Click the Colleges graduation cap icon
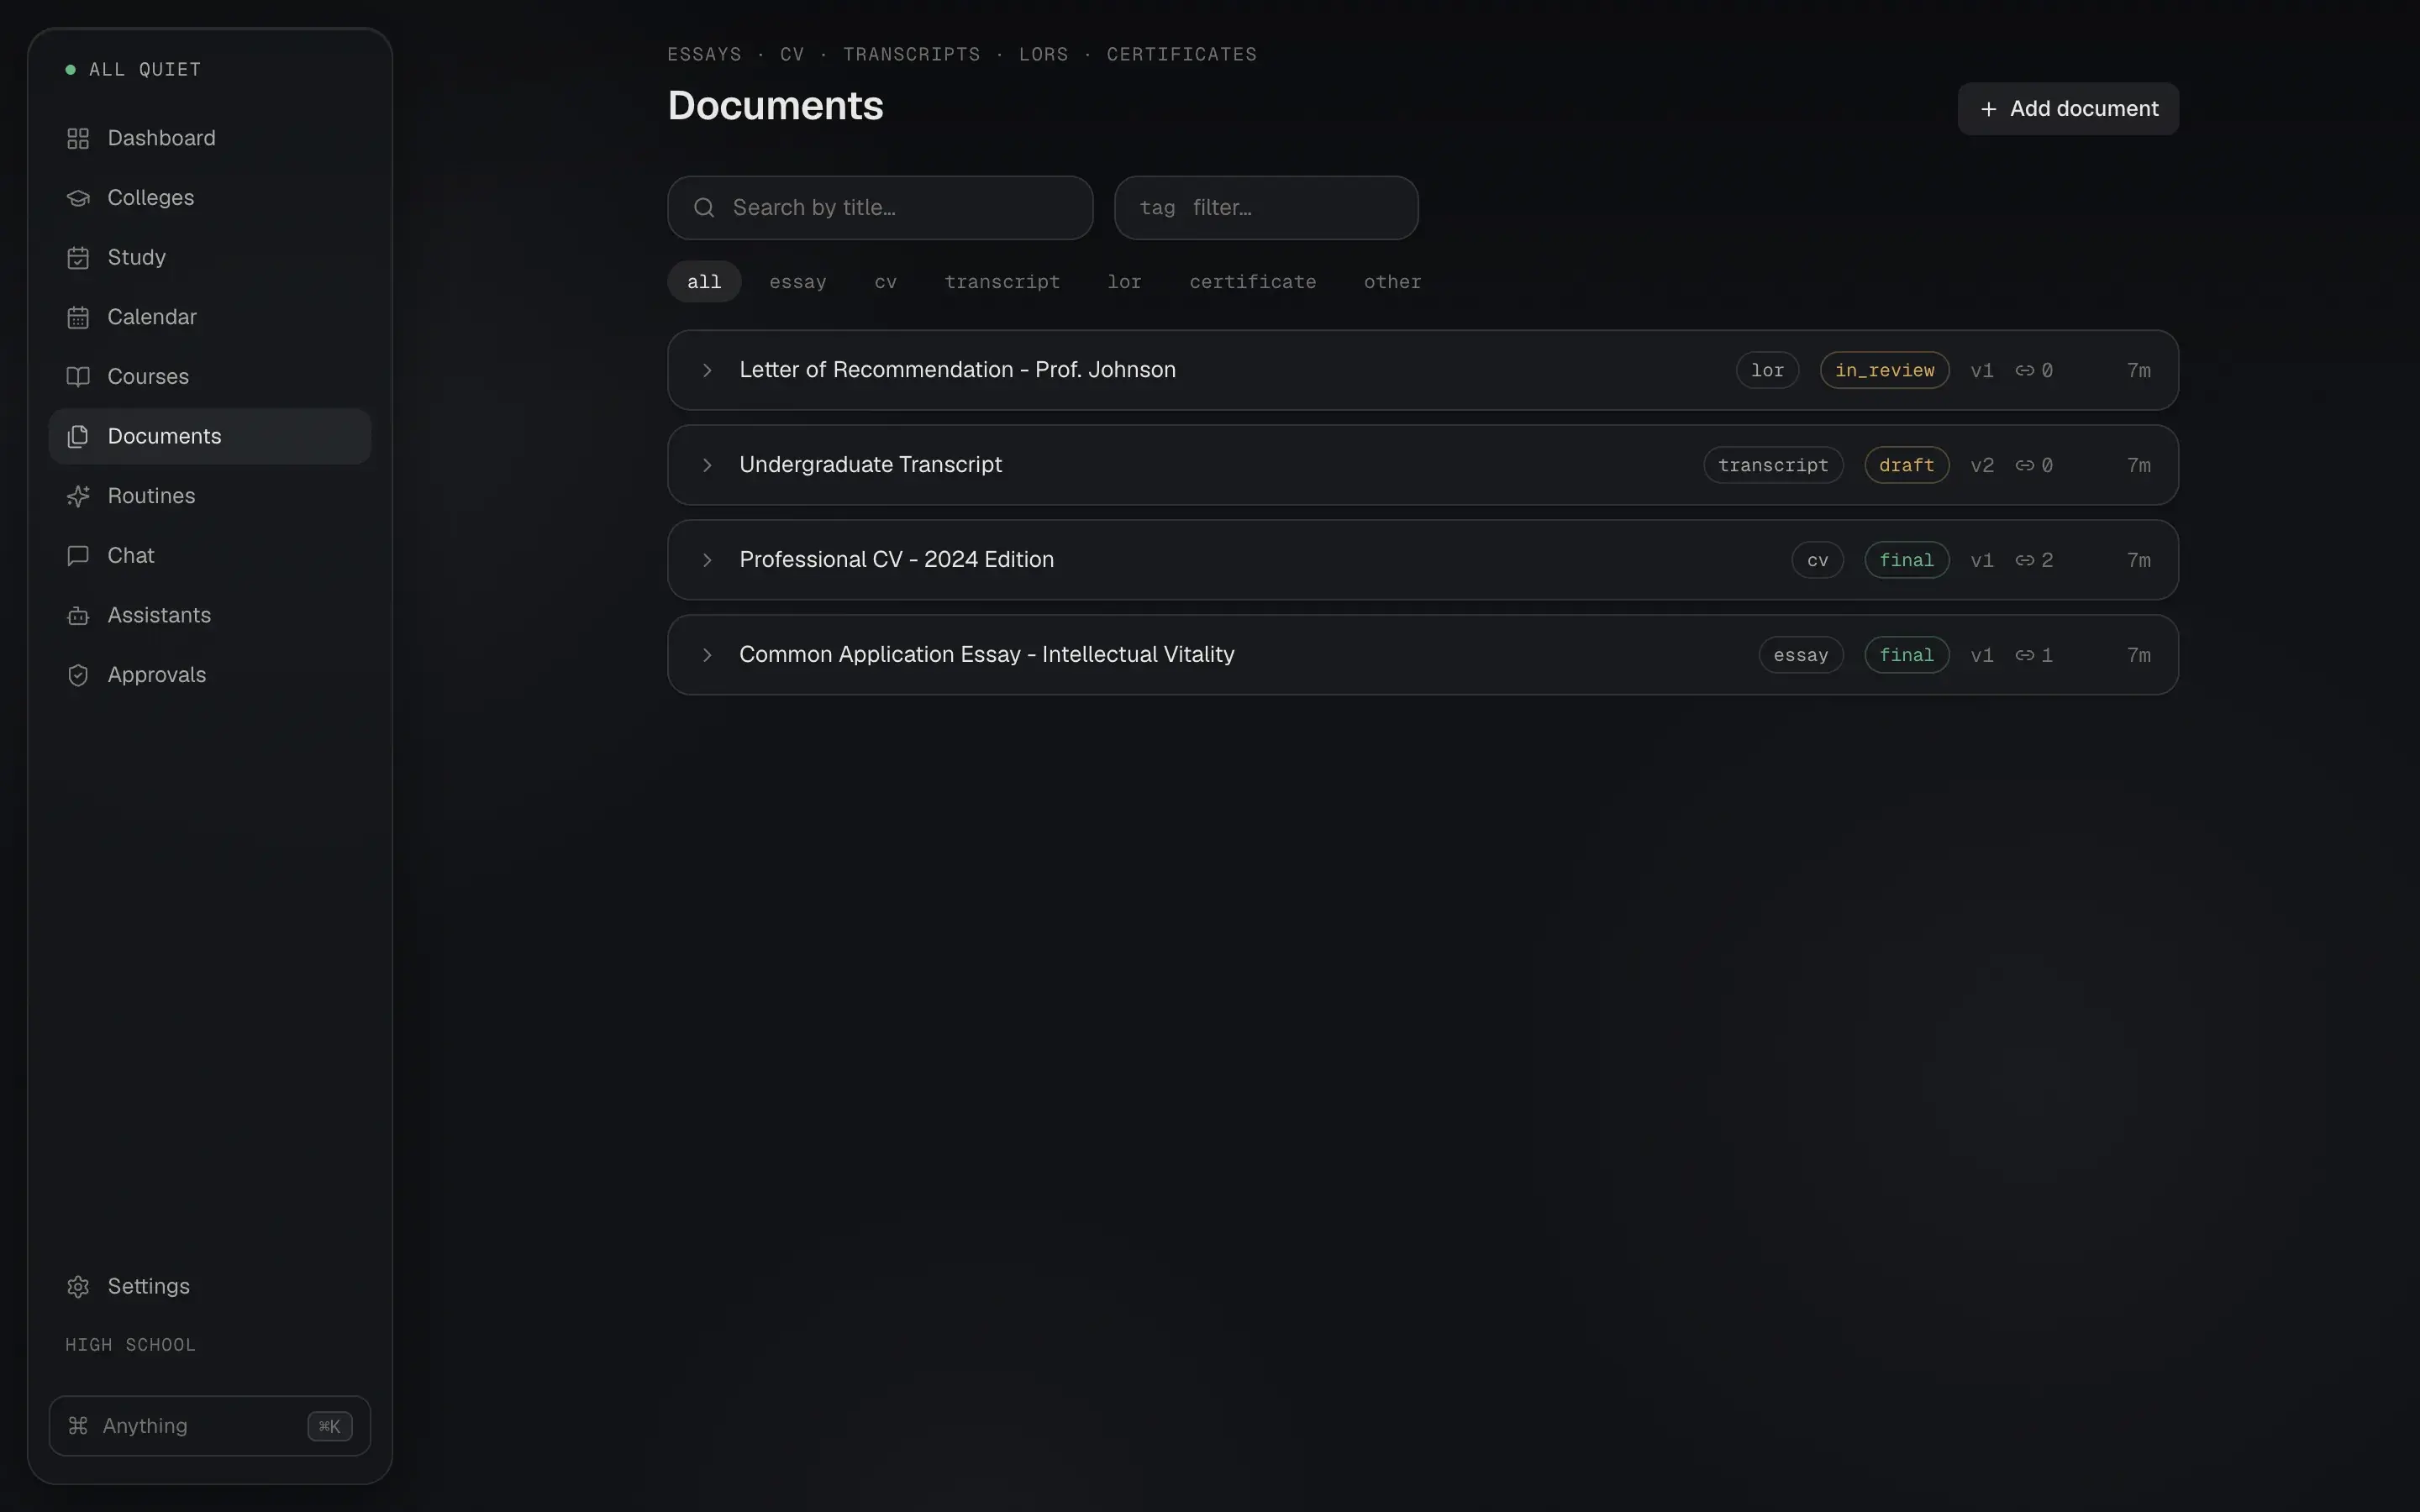This screenshot has height=1512, width=2420. (x=78, y=198)
